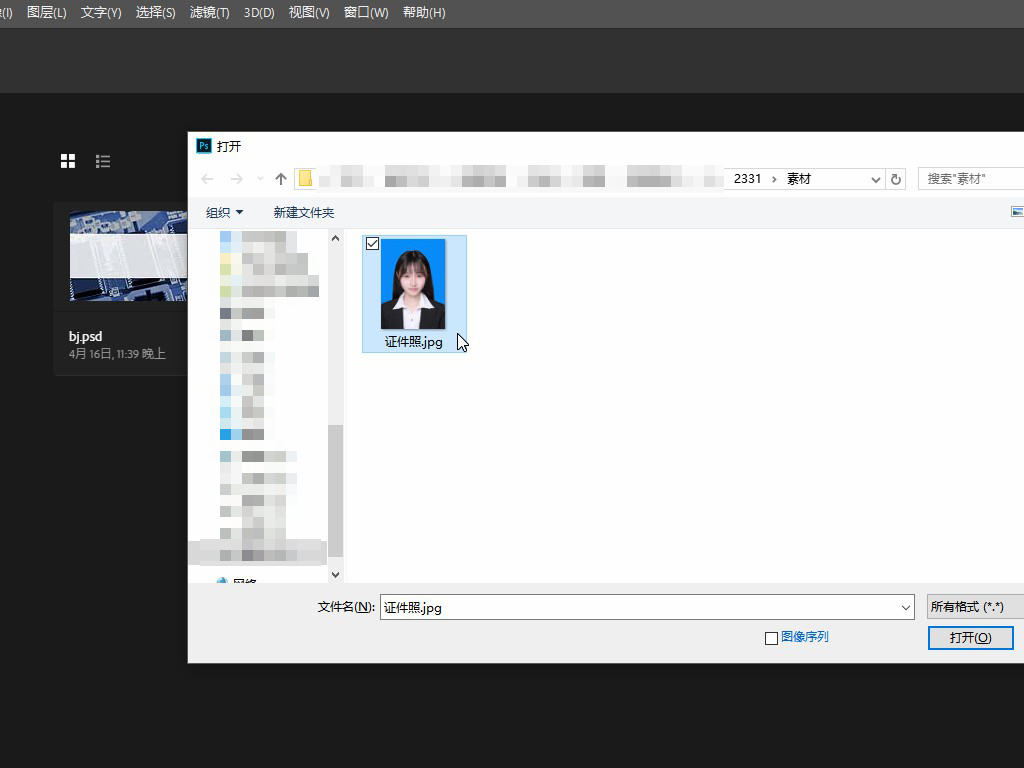Go up one folder level
Image resolution: width=1024 pixels, height=768 pixels.
281,179
